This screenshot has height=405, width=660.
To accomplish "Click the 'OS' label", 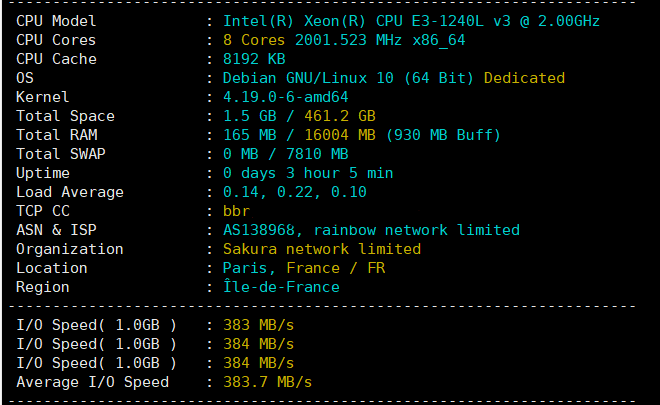I will click(x=25, y=78).
